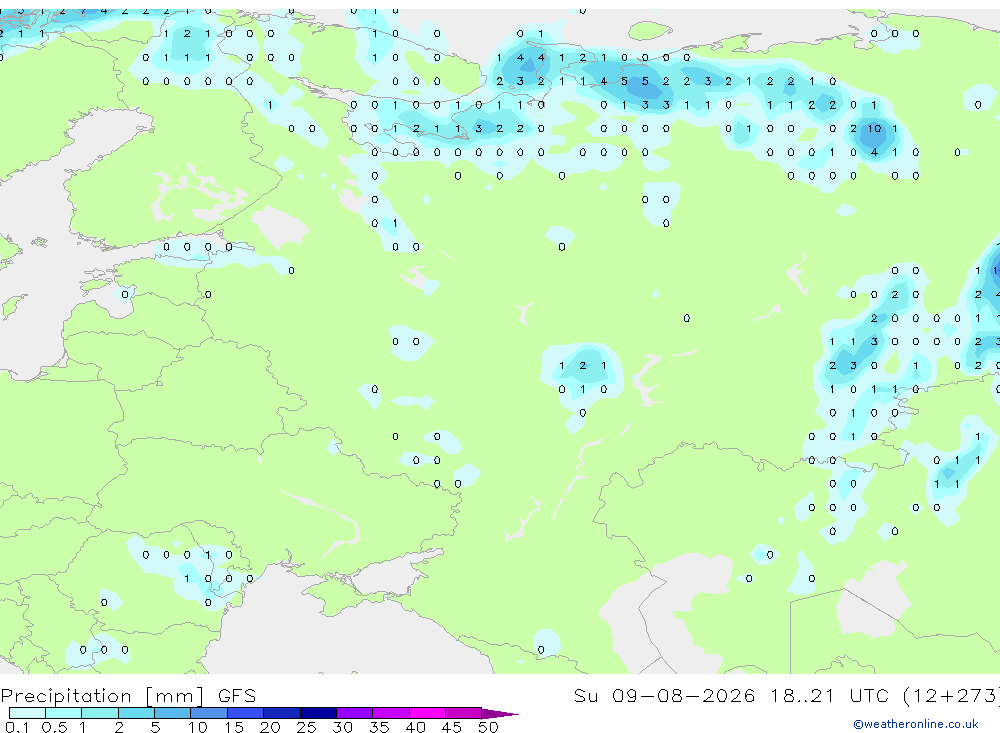
Task: Click the purple arrow tip above 50 mm
Action: (x=500, y=713)
